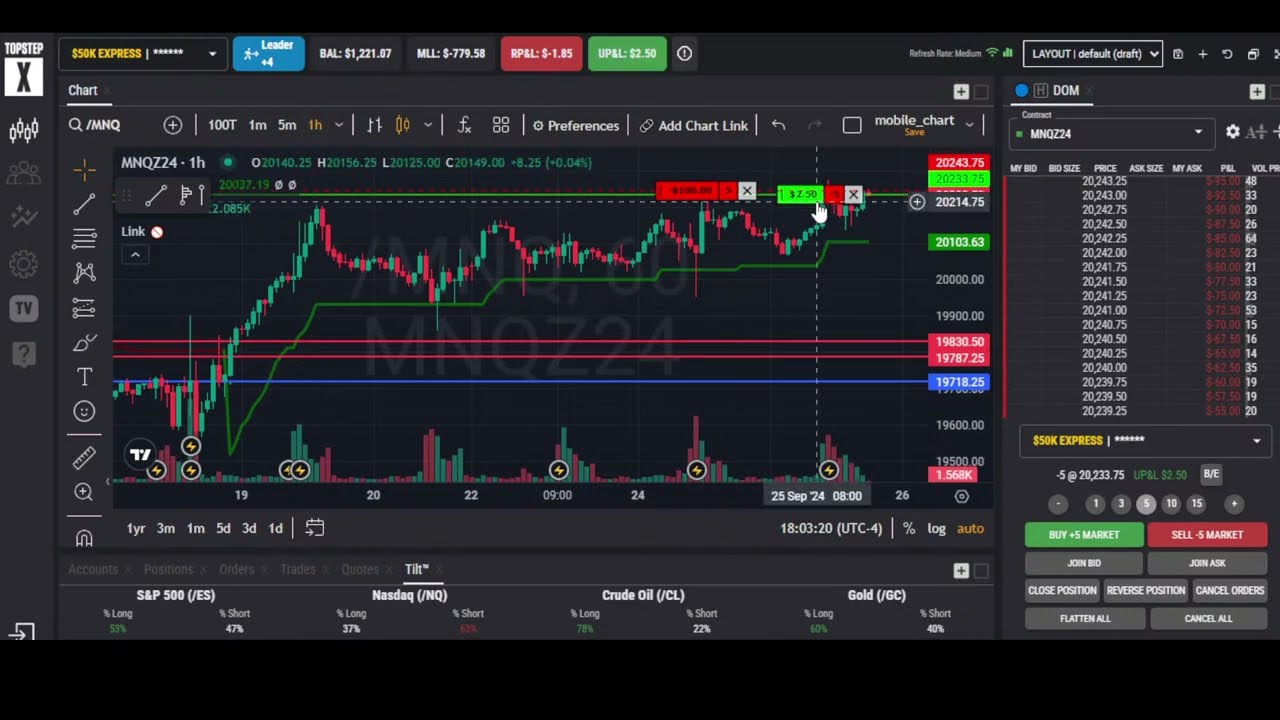Increase quantity with plus stepper
Image resolution: width=1280 pixels, height=720 pixels.
1234,504
